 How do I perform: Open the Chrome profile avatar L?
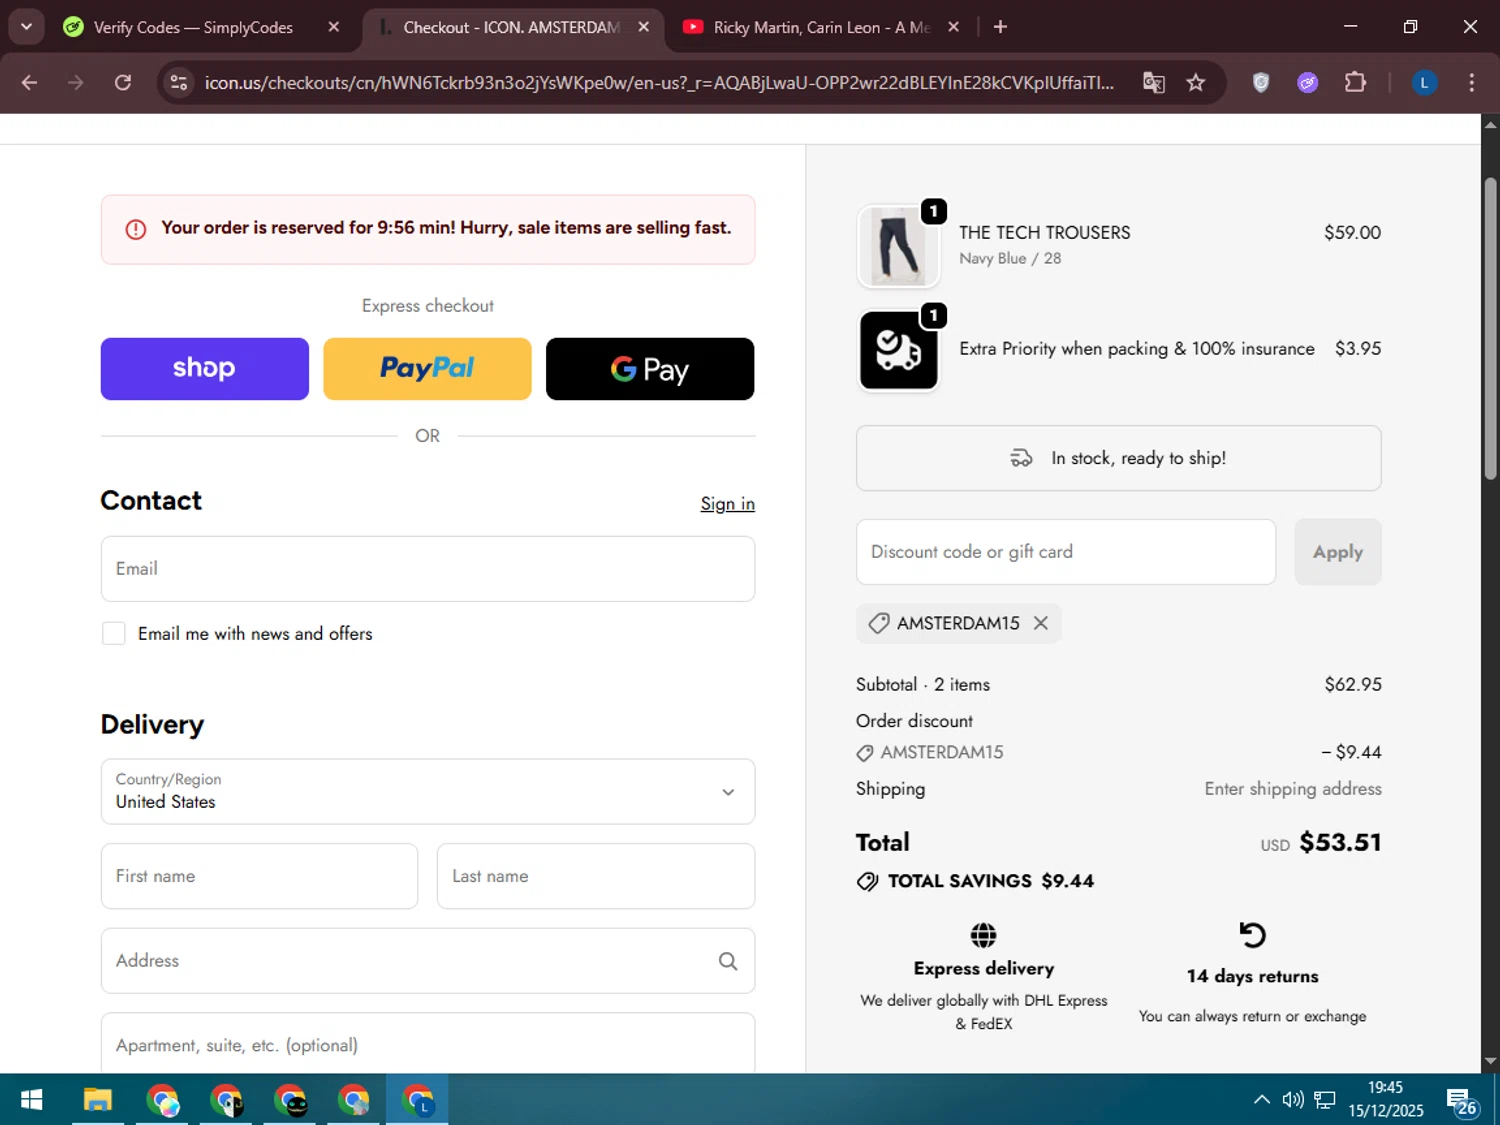tap(1424, 83)
